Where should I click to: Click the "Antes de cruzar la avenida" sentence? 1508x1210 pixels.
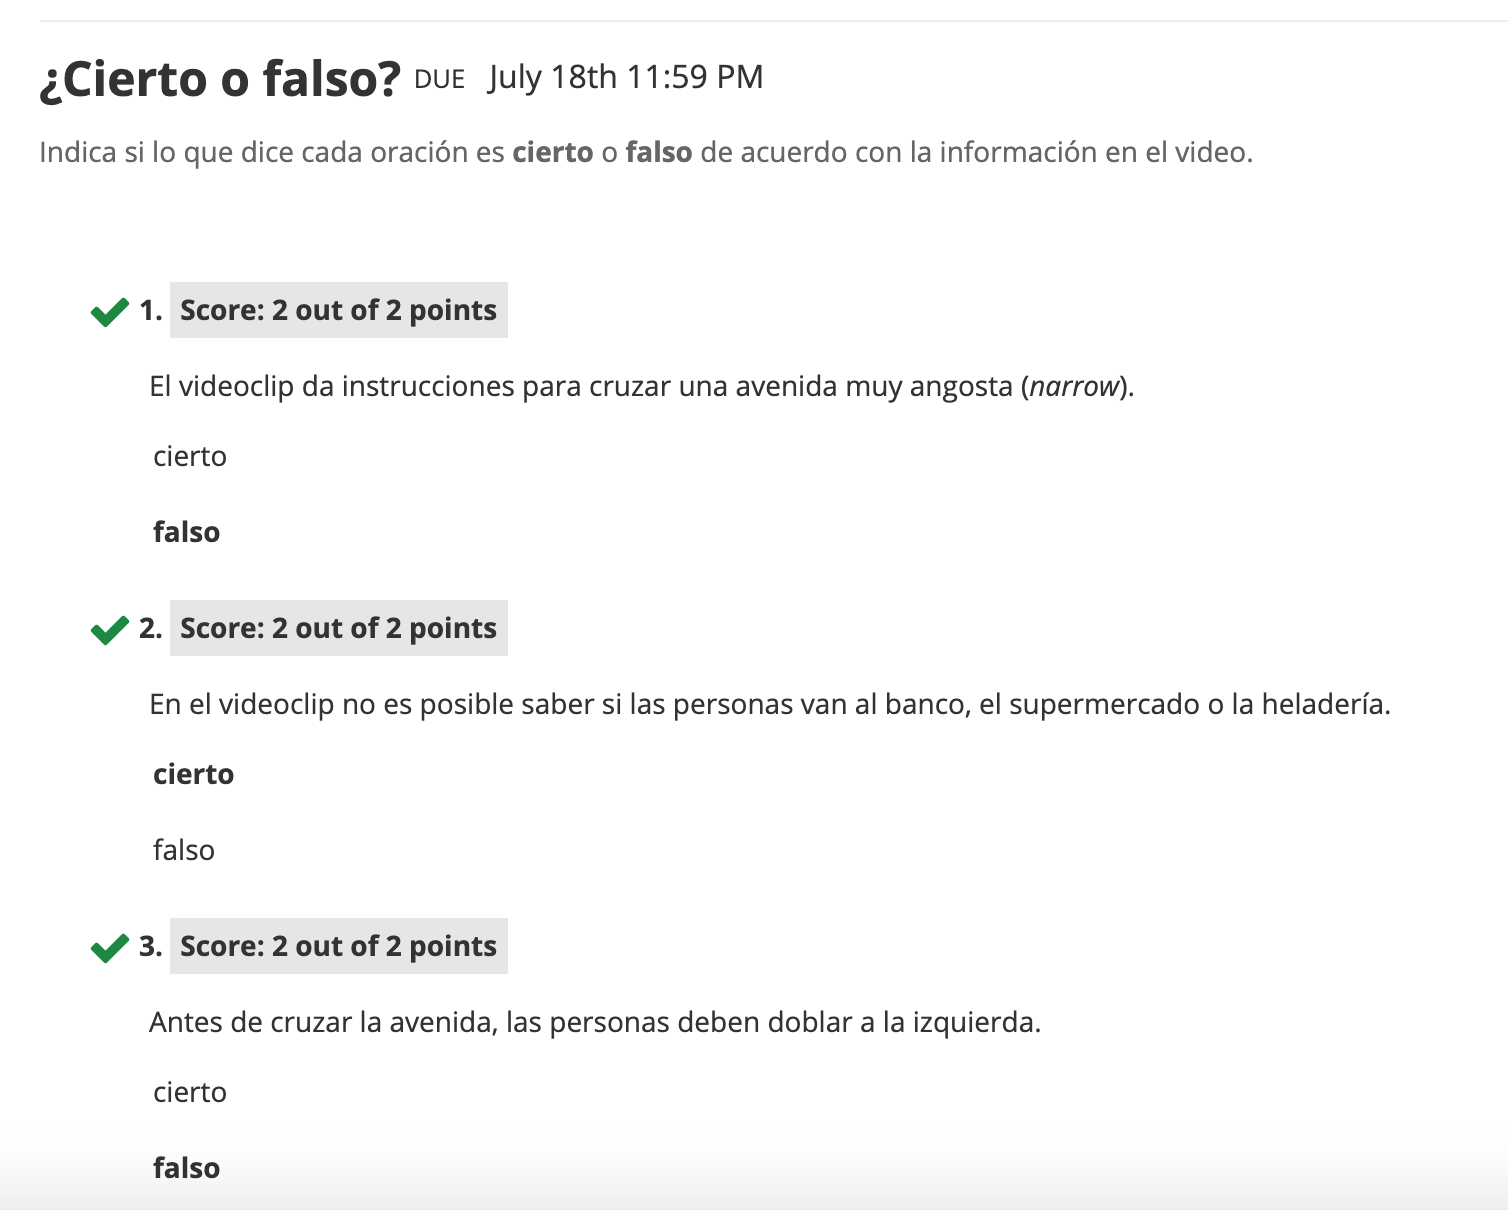pyautogui.click(x=595, y=1023)
